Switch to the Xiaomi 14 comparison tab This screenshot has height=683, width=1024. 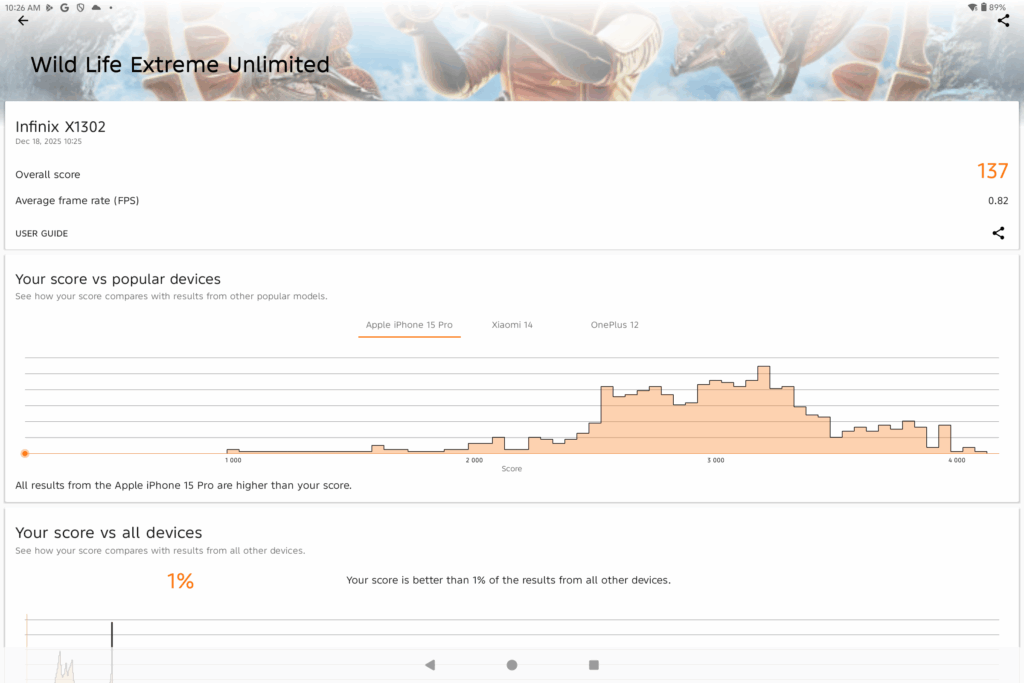(512, 325)
